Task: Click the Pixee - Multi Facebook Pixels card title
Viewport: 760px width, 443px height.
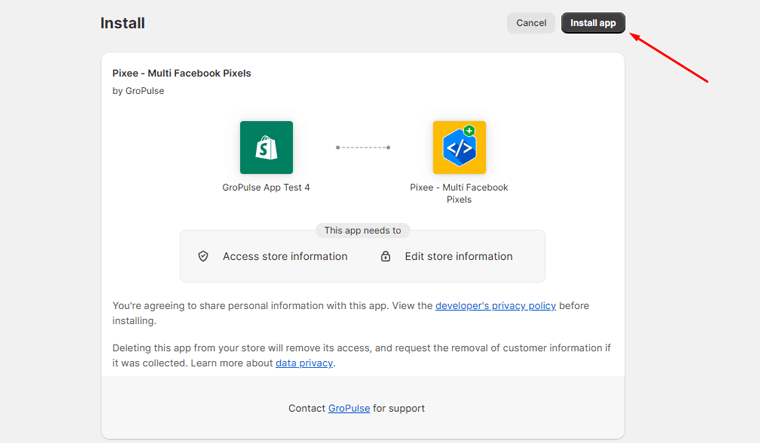Action: coord(182,73)
